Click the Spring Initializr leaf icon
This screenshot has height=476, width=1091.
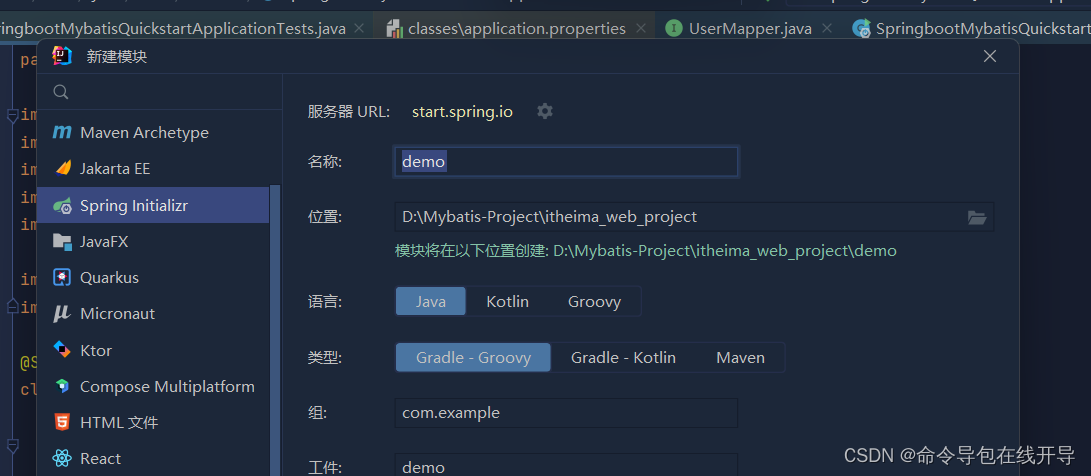[63, 205]
